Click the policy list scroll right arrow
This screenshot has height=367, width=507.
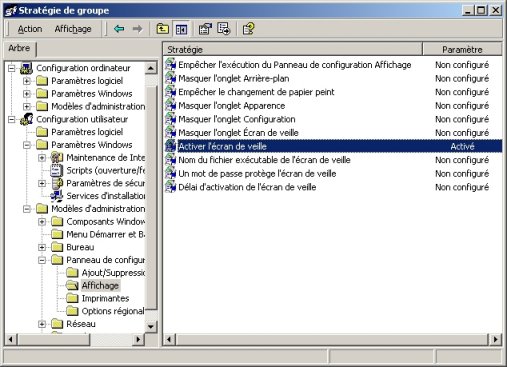[x=495, y=339]
